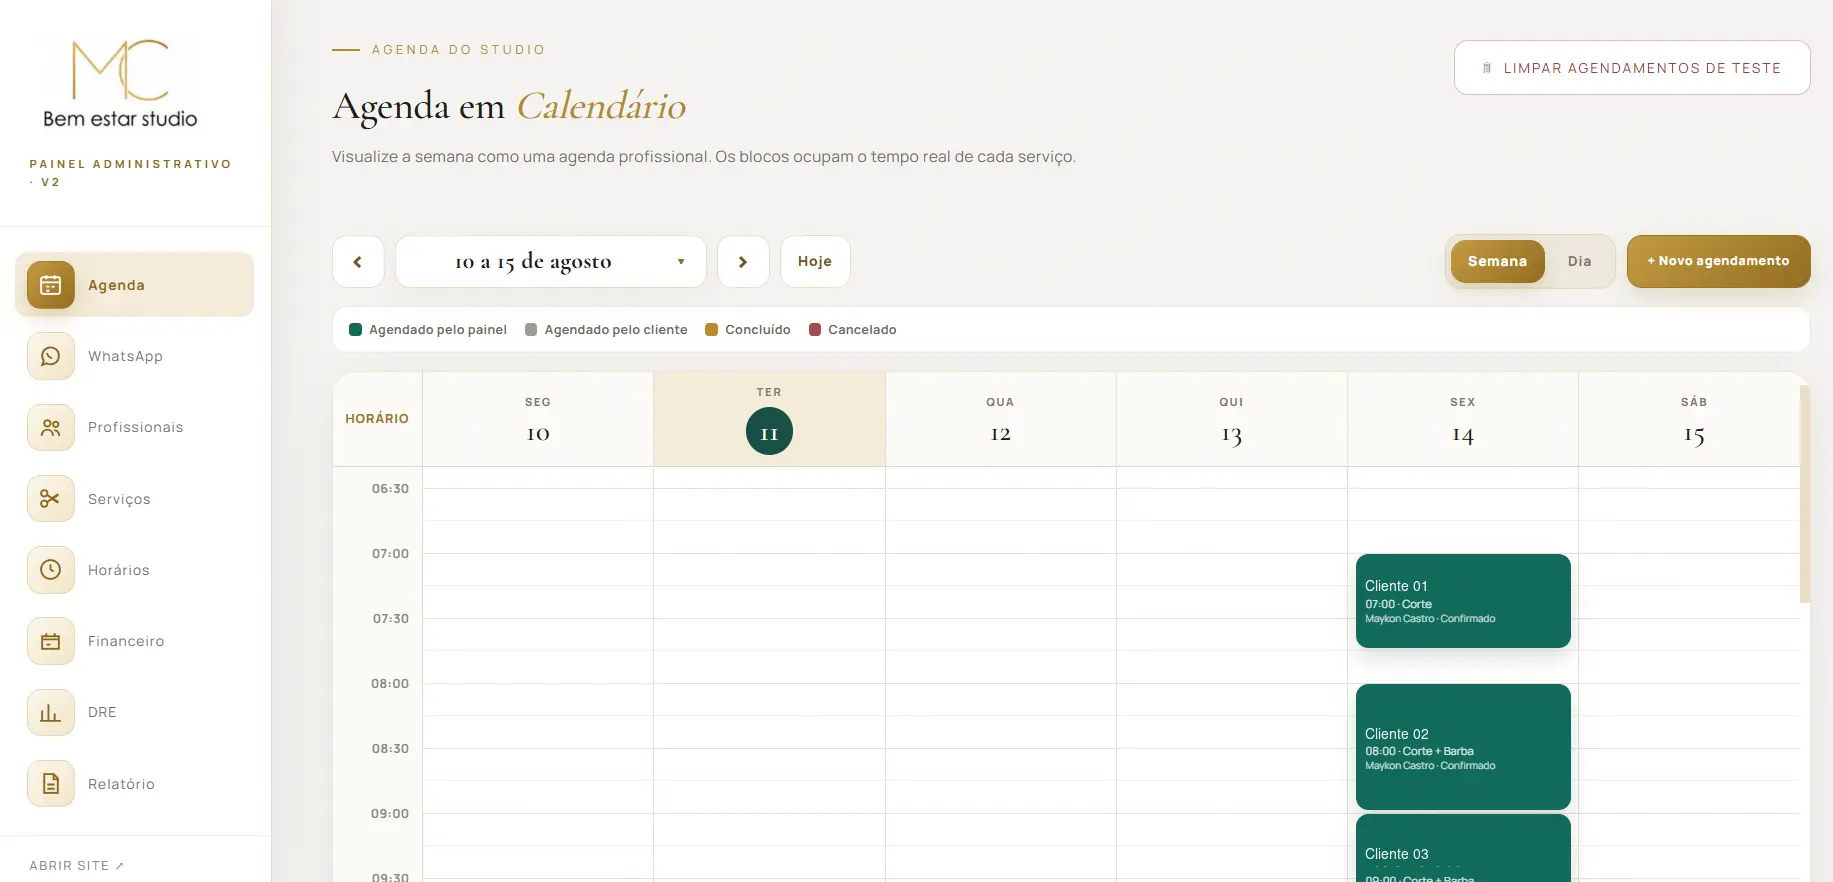The width and height of the screenshot is (1833, 882).
Task: Click the Serviços scissors icon
Action: [51, 498]
